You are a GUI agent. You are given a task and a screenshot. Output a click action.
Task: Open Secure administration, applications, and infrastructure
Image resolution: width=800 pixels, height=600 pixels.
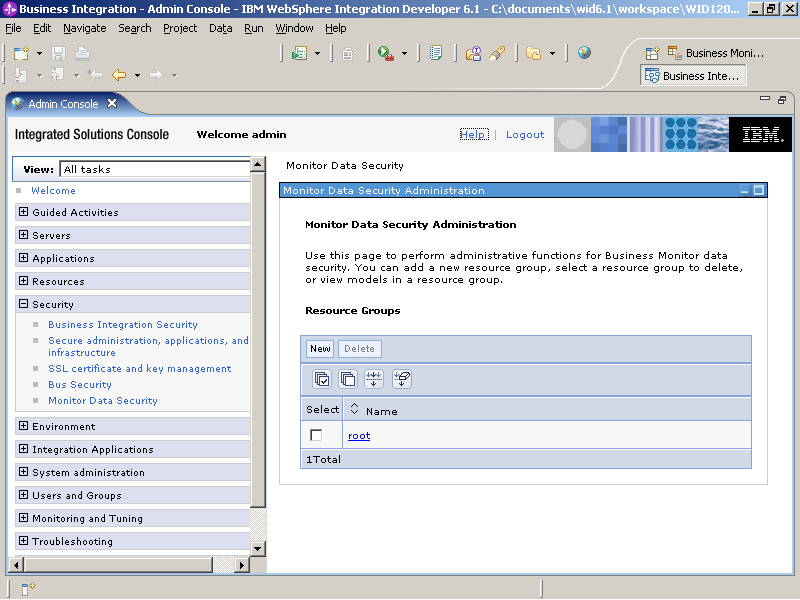click(x=148, y=346)
